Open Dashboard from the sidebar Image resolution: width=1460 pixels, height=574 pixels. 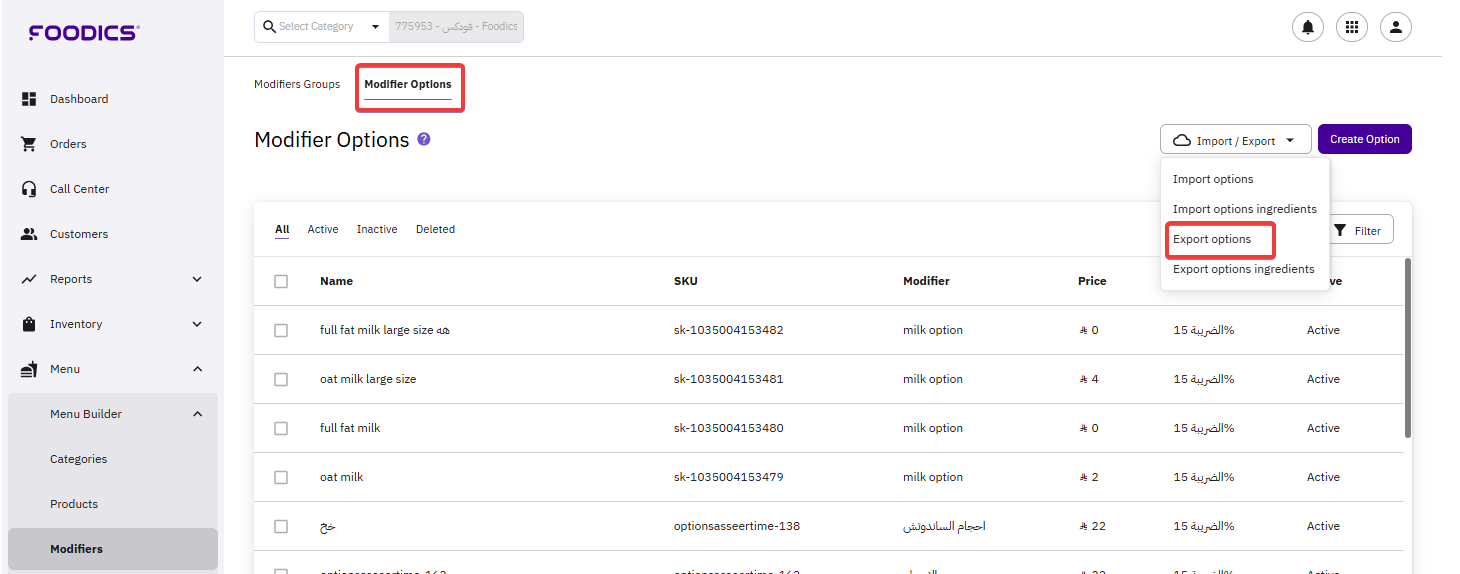(79, 99)
